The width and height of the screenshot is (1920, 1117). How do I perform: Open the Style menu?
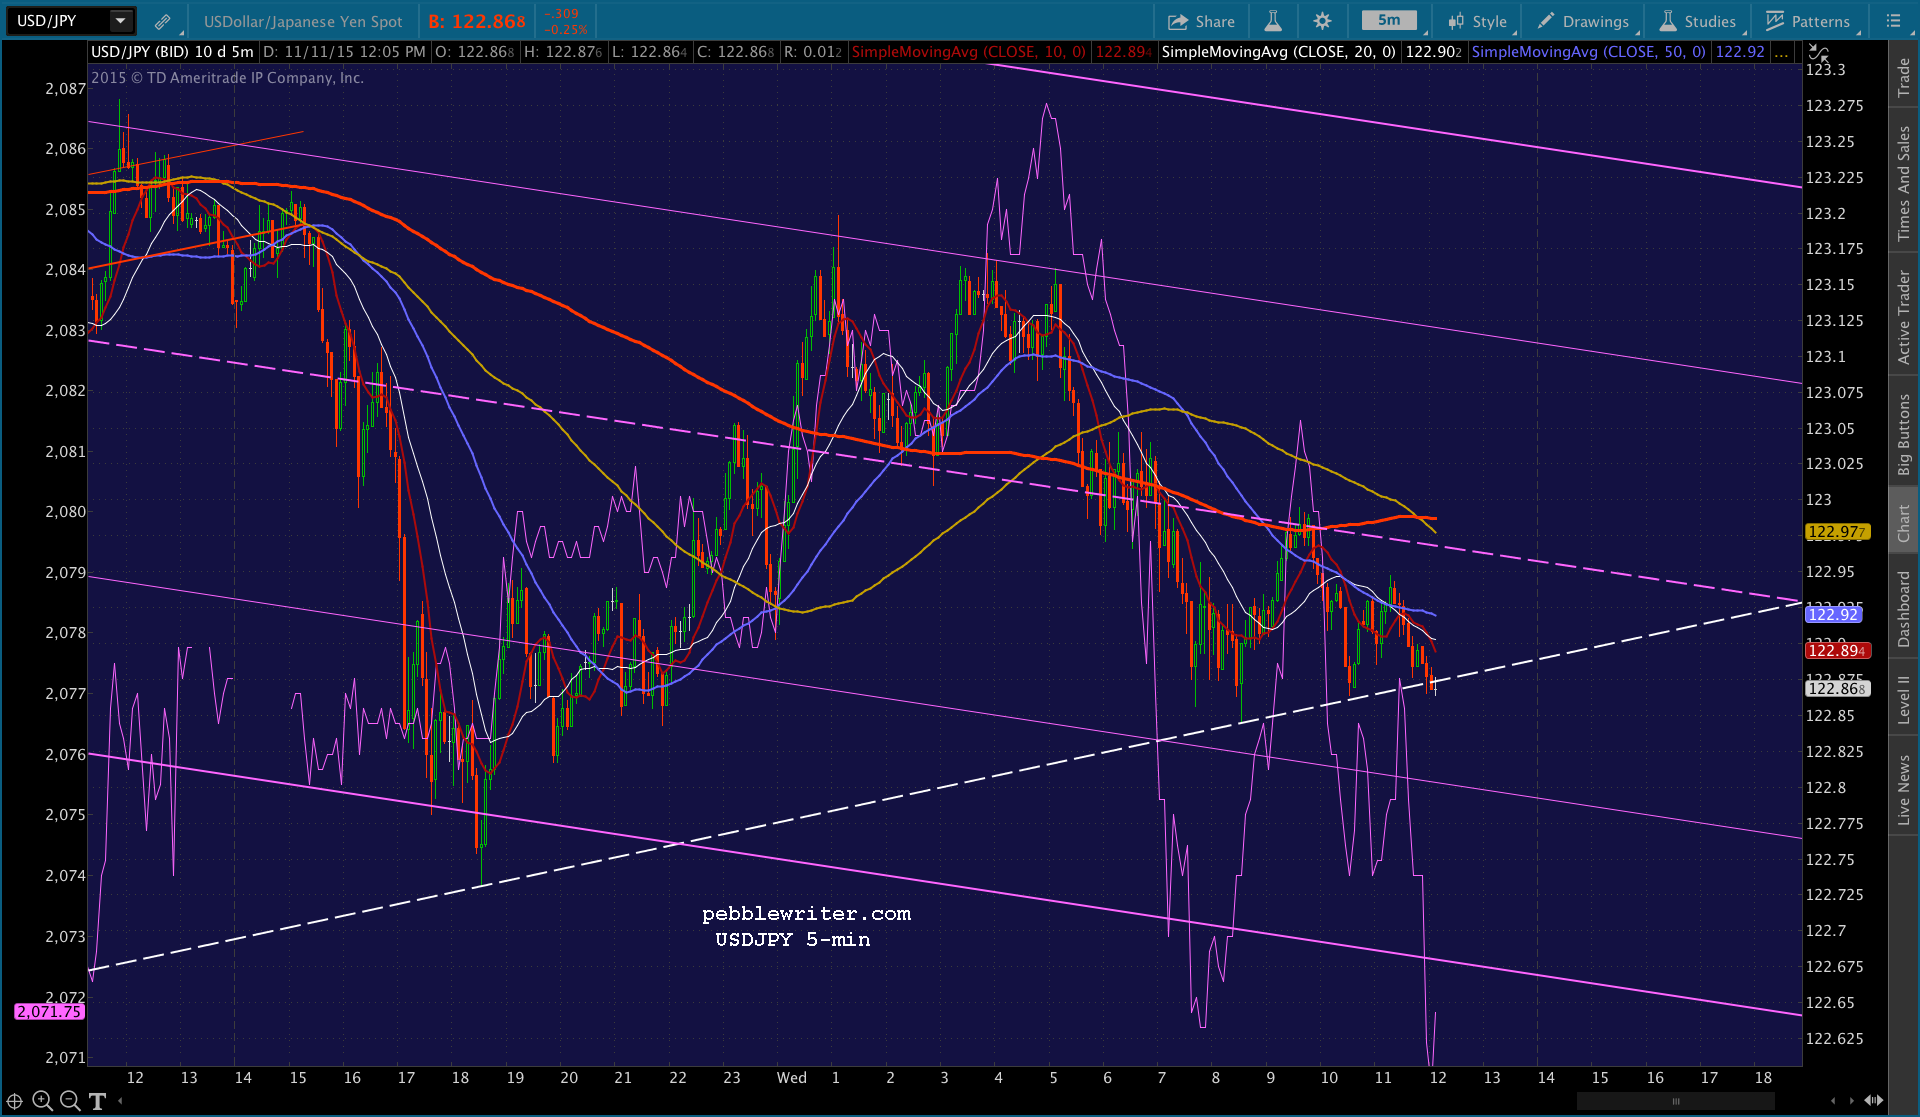click(1477, 21)
